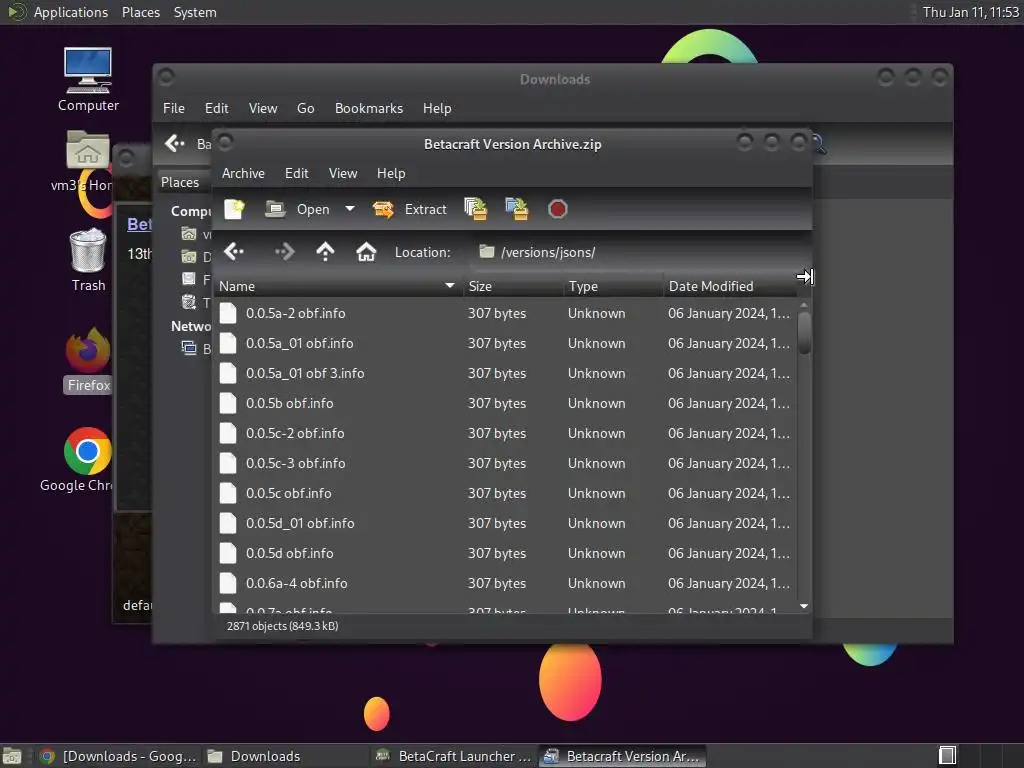This screenshot has width=1024, height=768.
Task: Open an archive via the Open button
Action: point(297,209)
